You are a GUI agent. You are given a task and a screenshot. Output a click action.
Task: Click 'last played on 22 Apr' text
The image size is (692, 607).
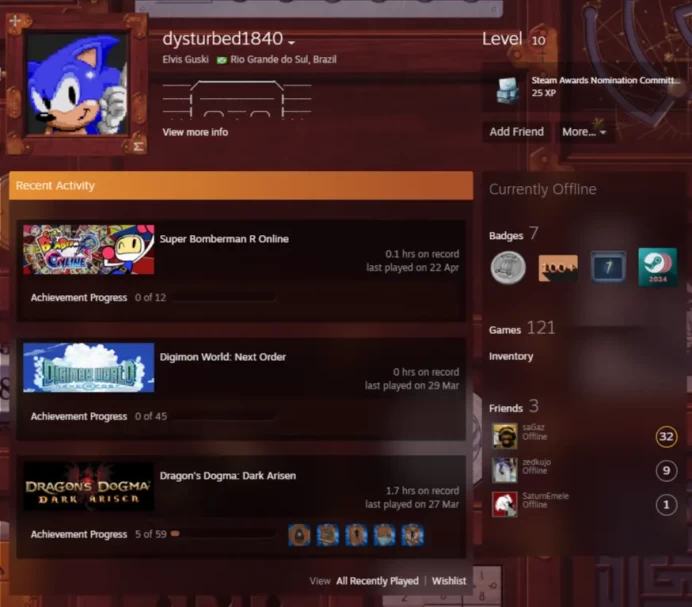(x=412, y=268)
